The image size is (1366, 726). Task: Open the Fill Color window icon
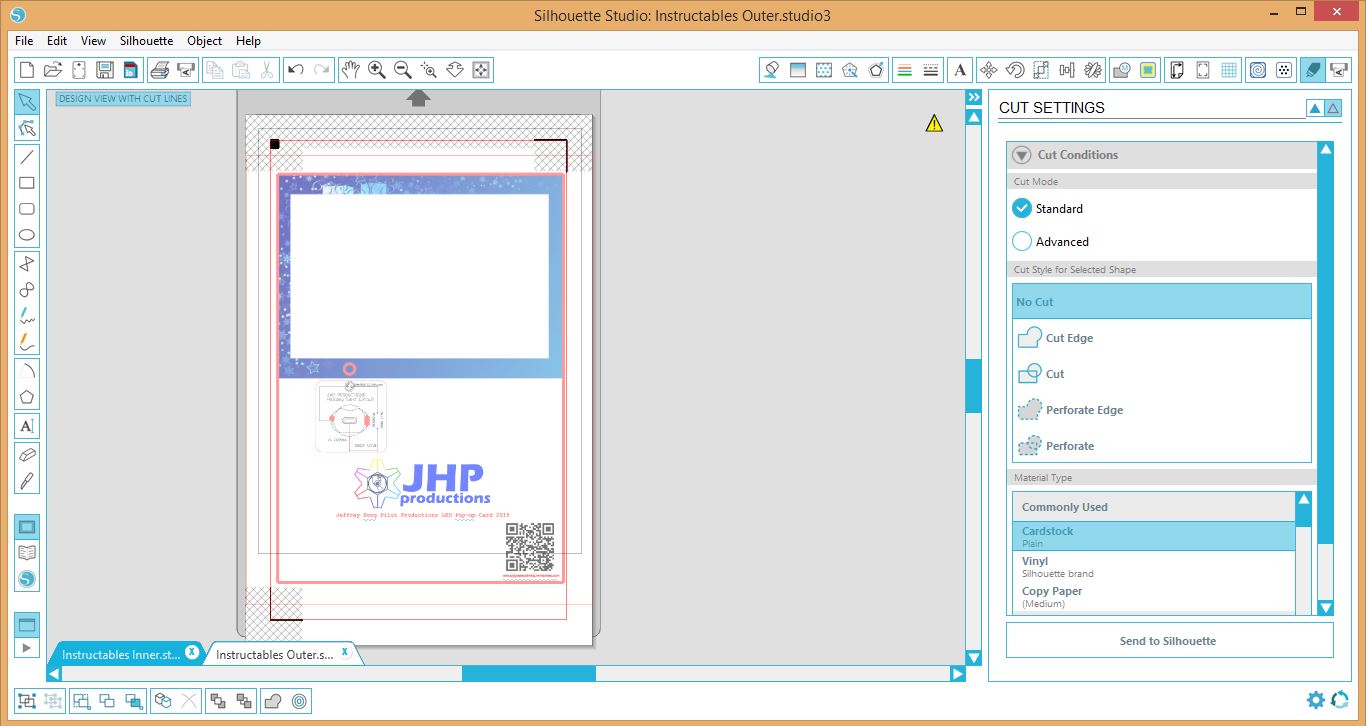tap(771, 70)
